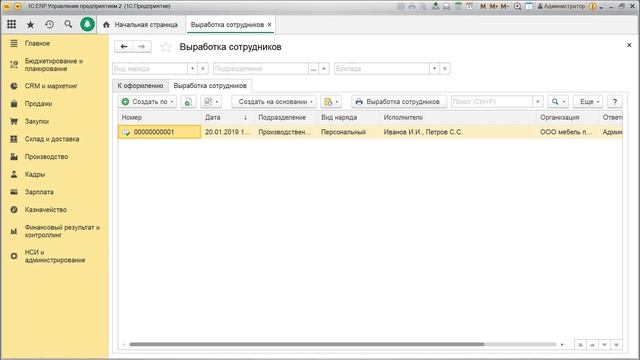Click the Администратор user name
640x360 pixels.
(x=564, y=7)
